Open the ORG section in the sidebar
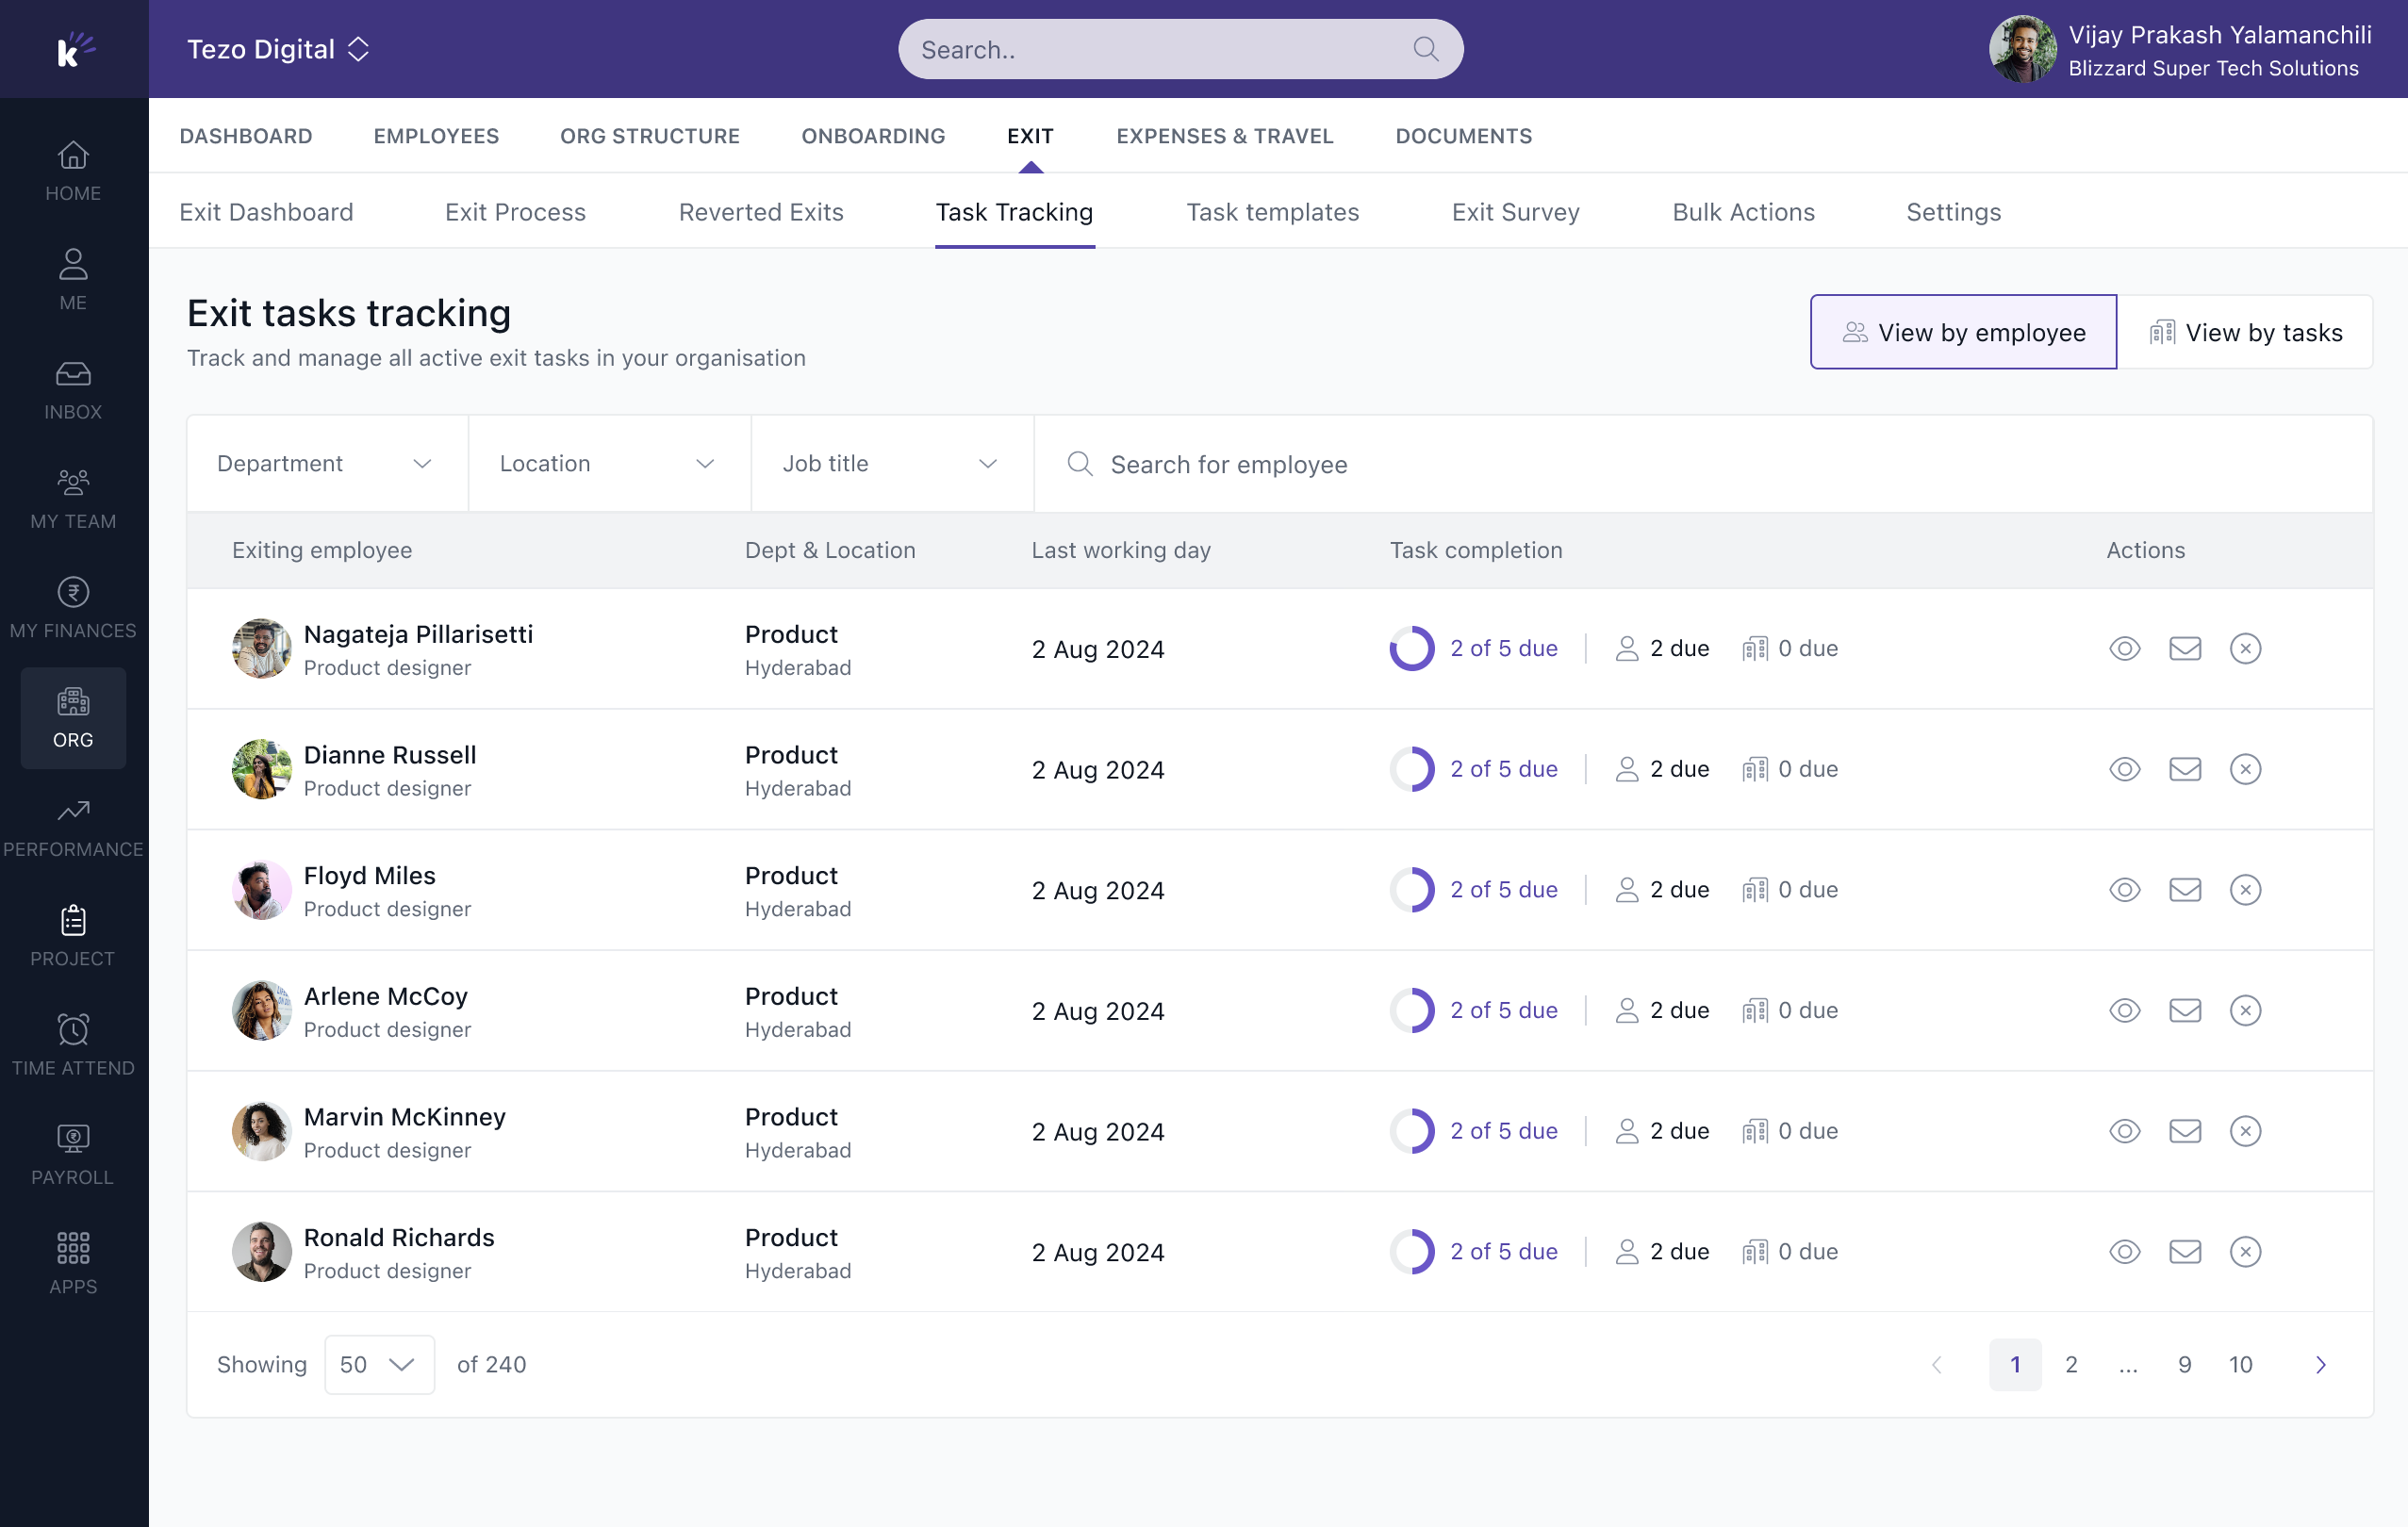The width and height of the screenshot is (2408, 1527). [73, 716]
